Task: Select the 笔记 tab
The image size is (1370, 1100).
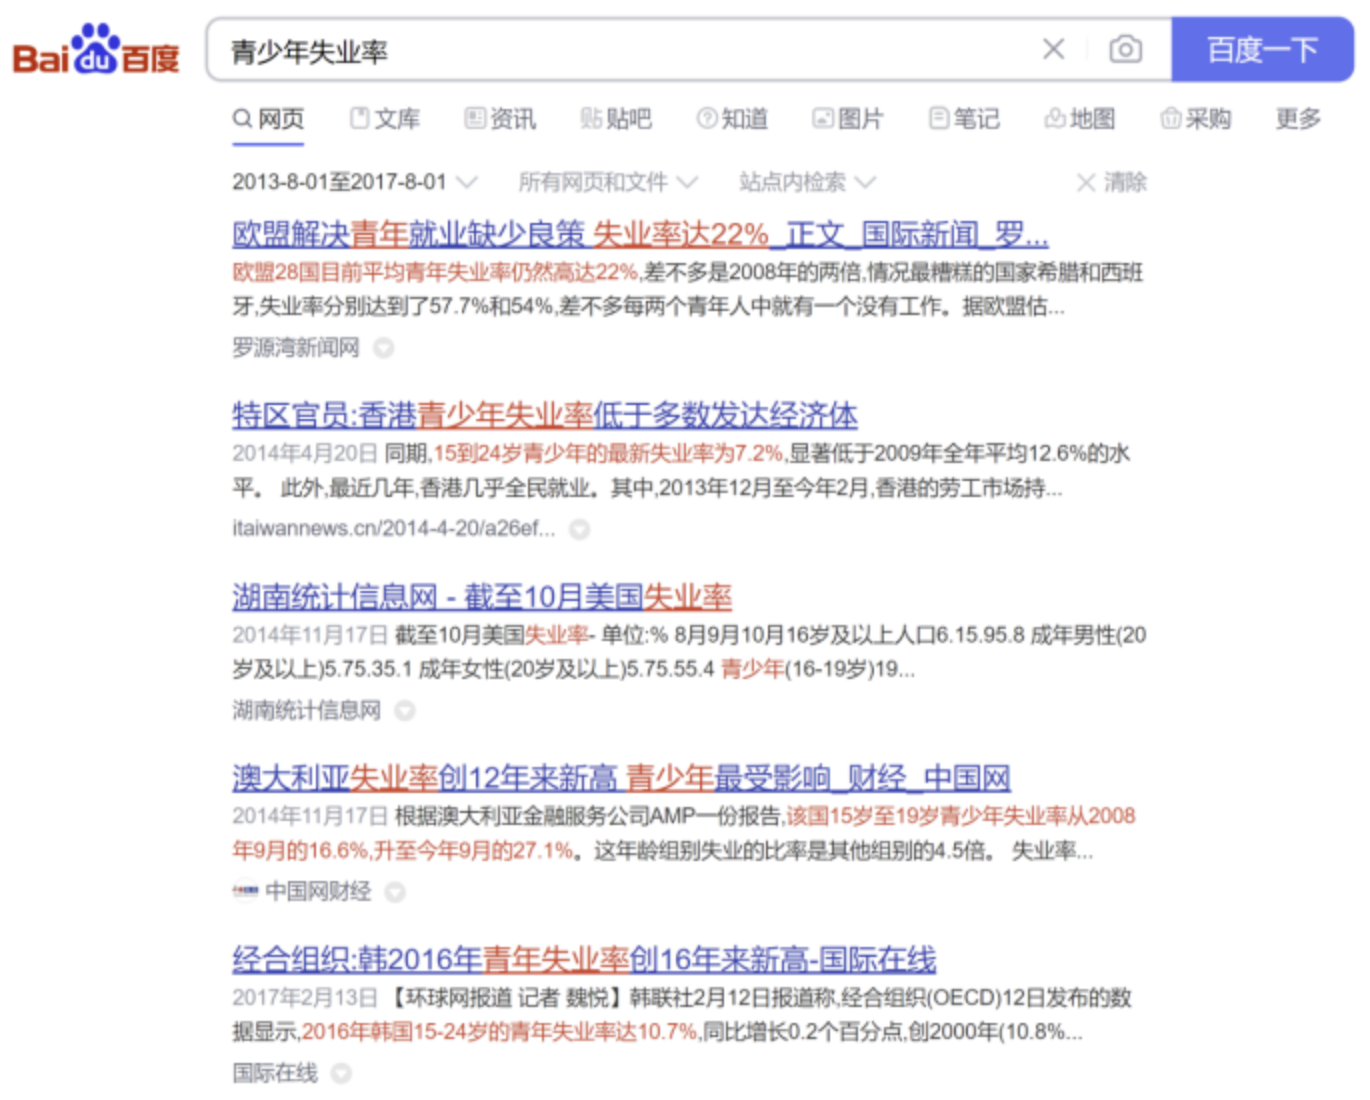Action: coord(964,119)
